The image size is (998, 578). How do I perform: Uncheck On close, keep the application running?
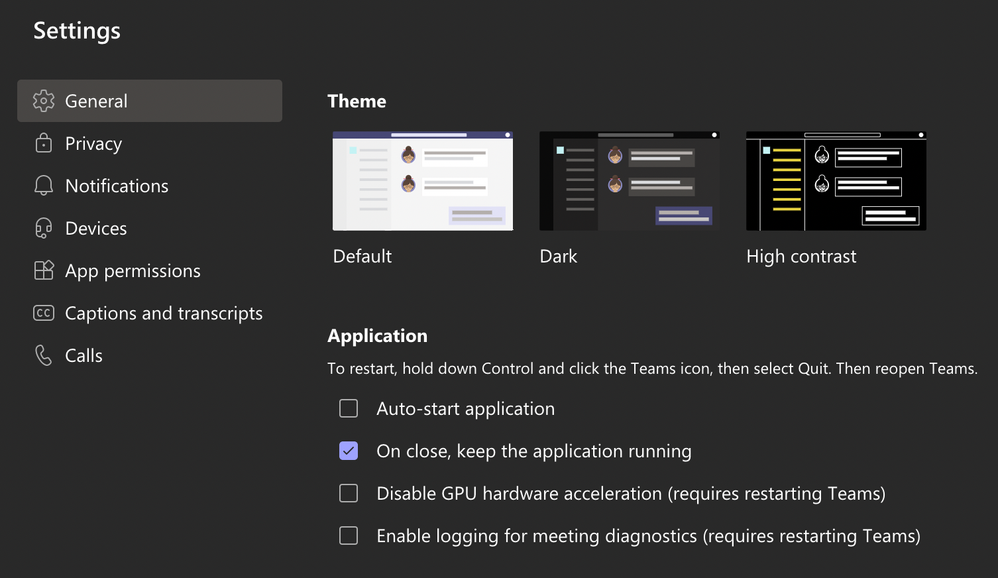point(348,451)
